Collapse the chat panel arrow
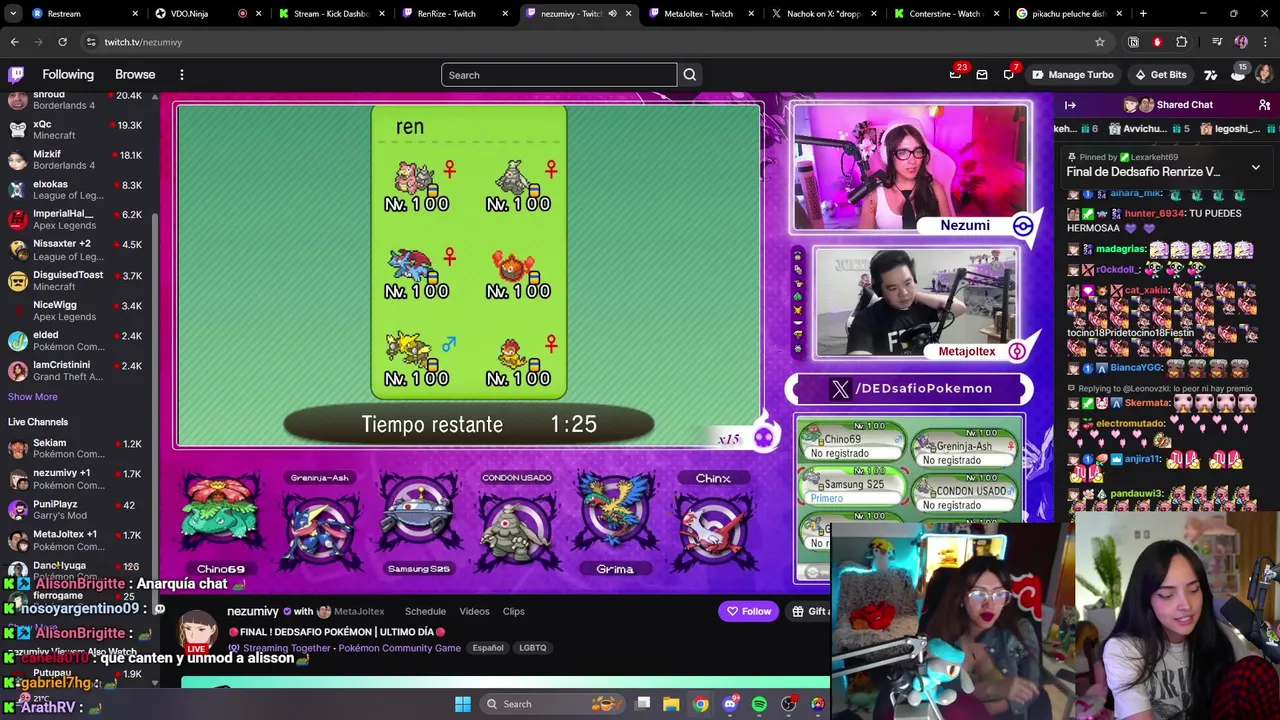 tap(1070, 104)
